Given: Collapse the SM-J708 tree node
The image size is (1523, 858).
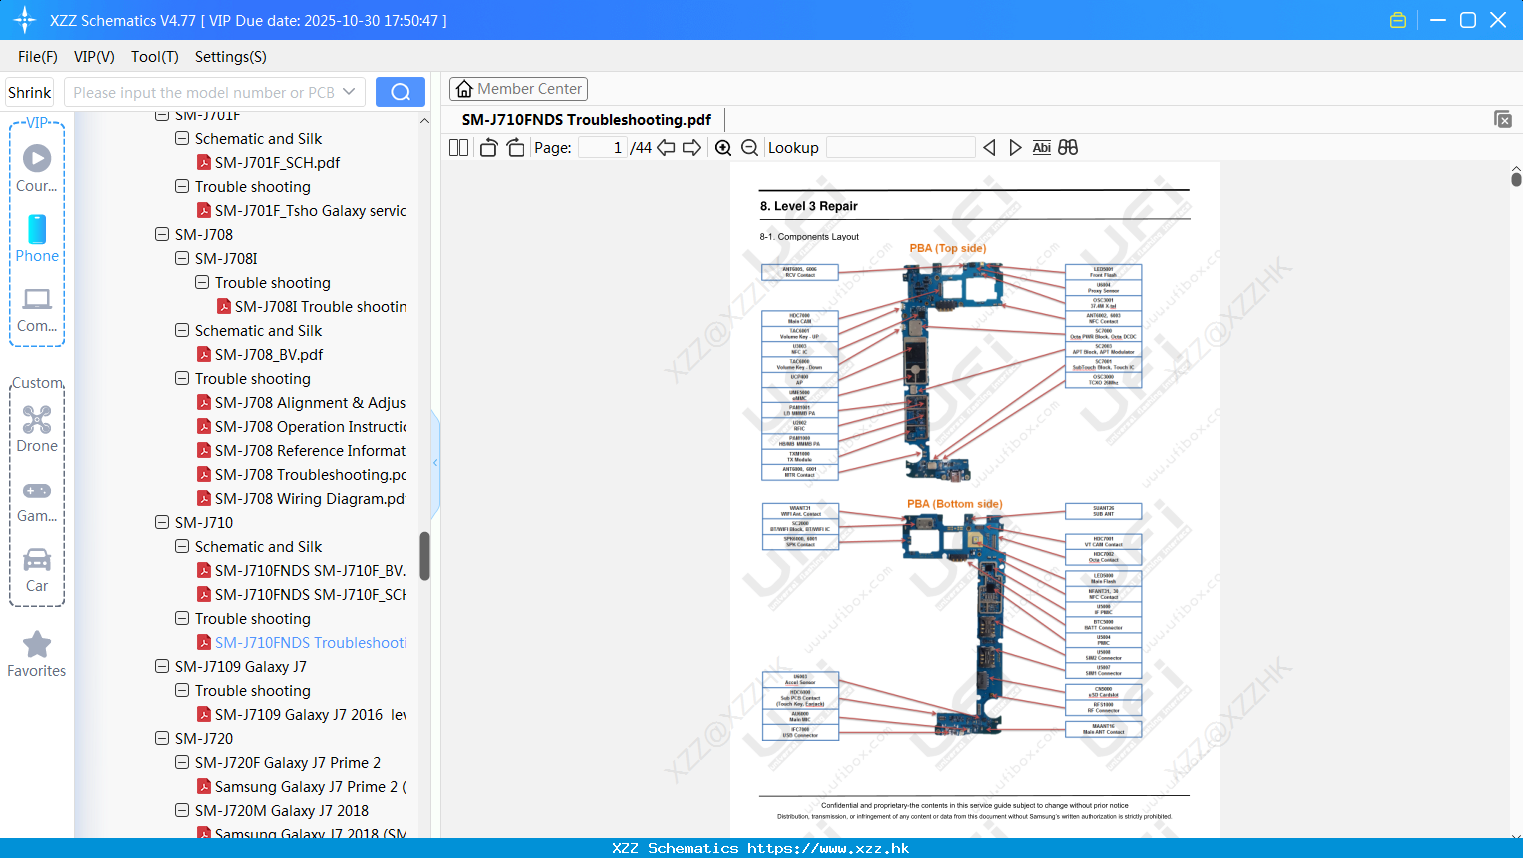Looking at the screenshot, I should pyautogui.click(x=162, y=234).
